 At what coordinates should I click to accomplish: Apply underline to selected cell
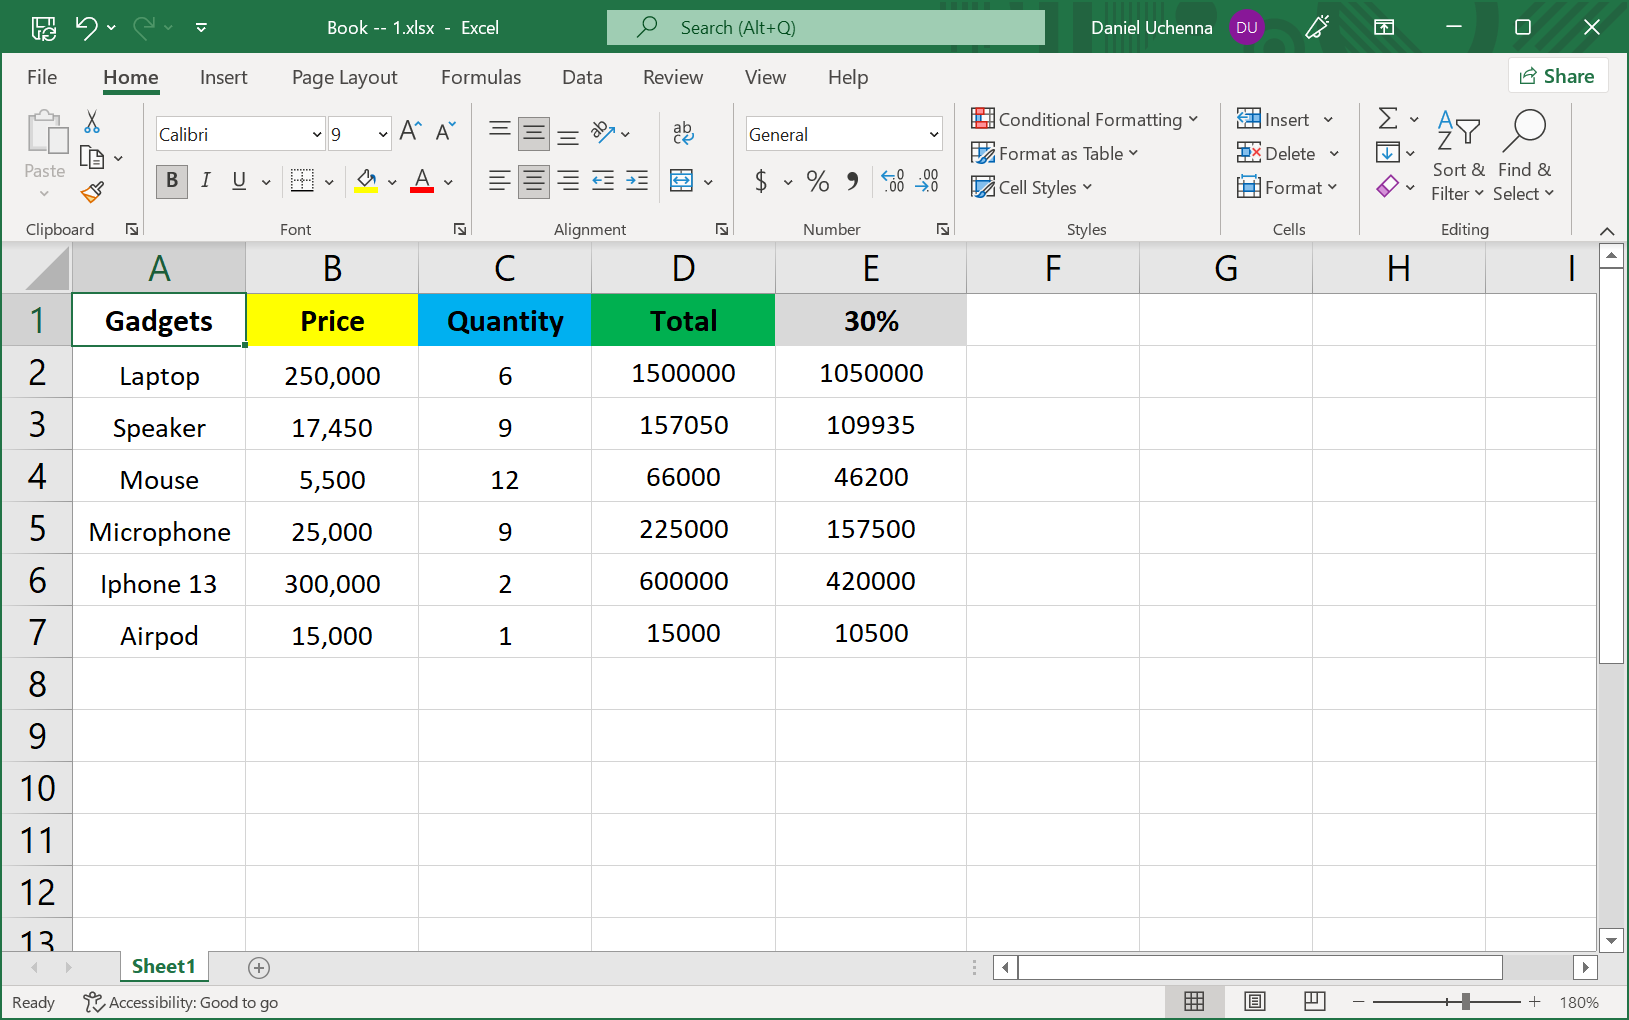click(x=238, y=181)
